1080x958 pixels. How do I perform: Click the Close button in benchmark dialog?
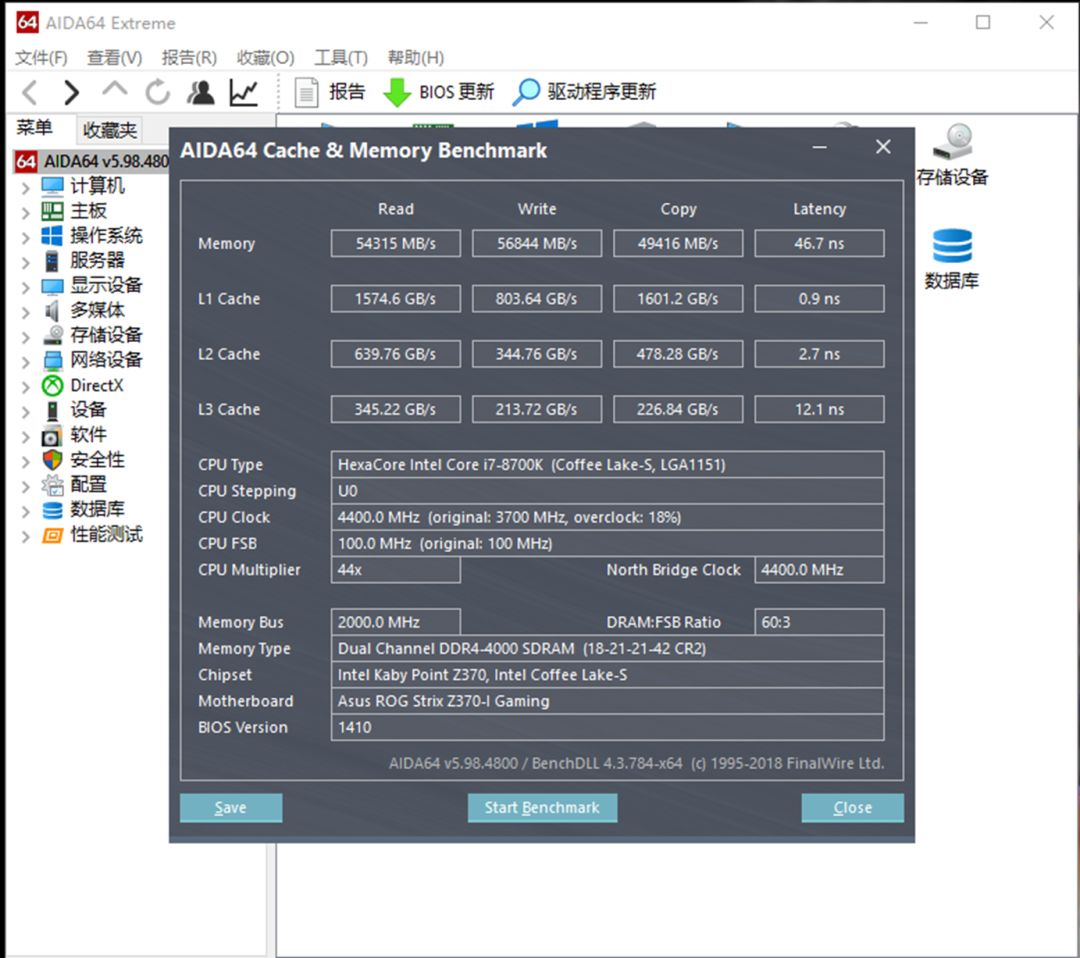(x=853, y=808)
